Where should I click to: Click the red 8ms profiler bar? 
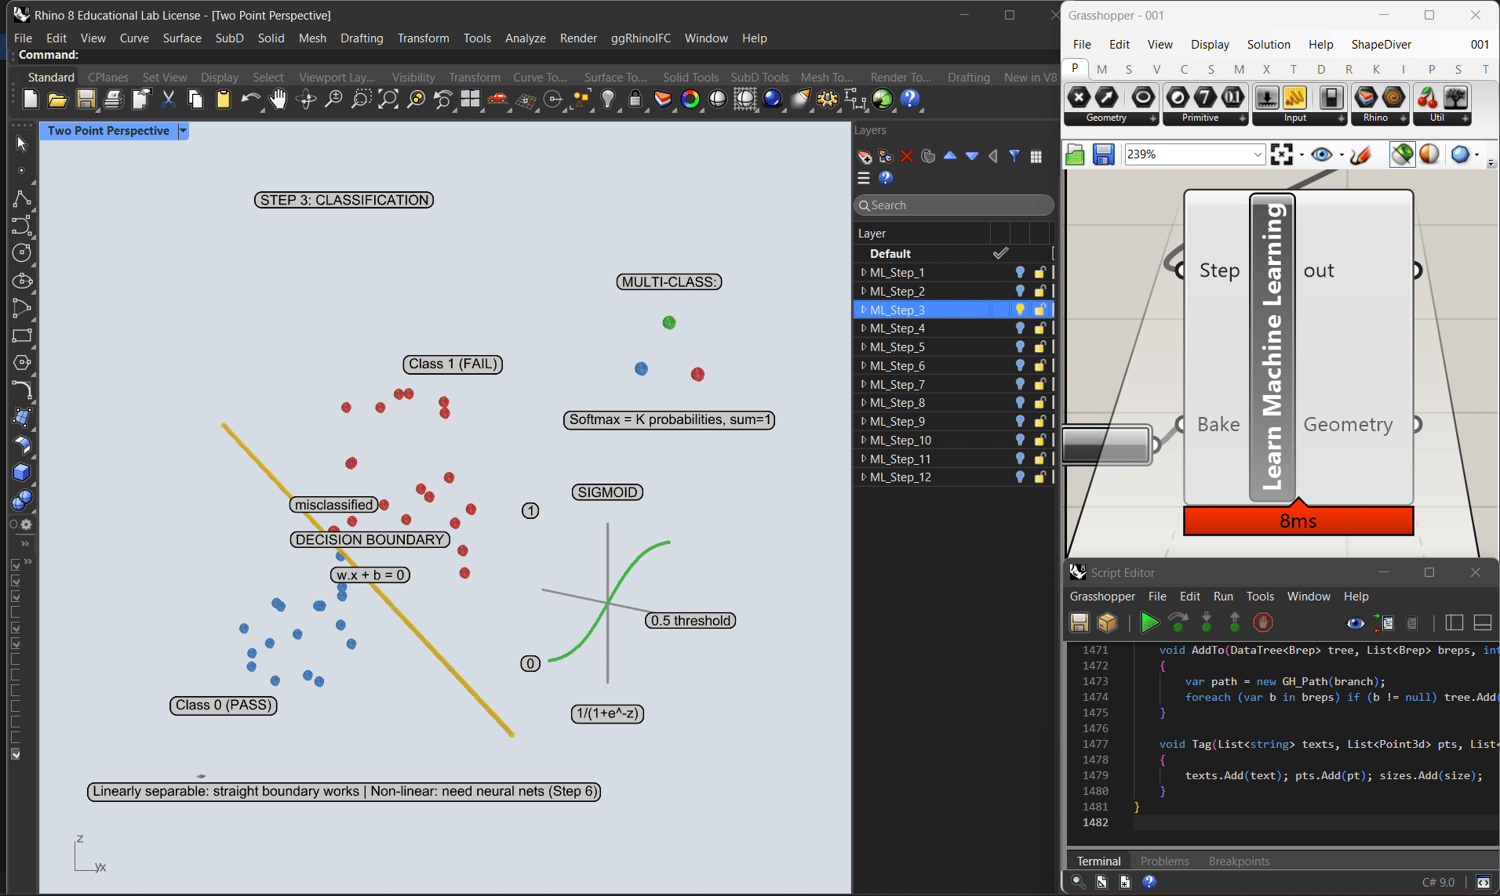click(1298, 521)
